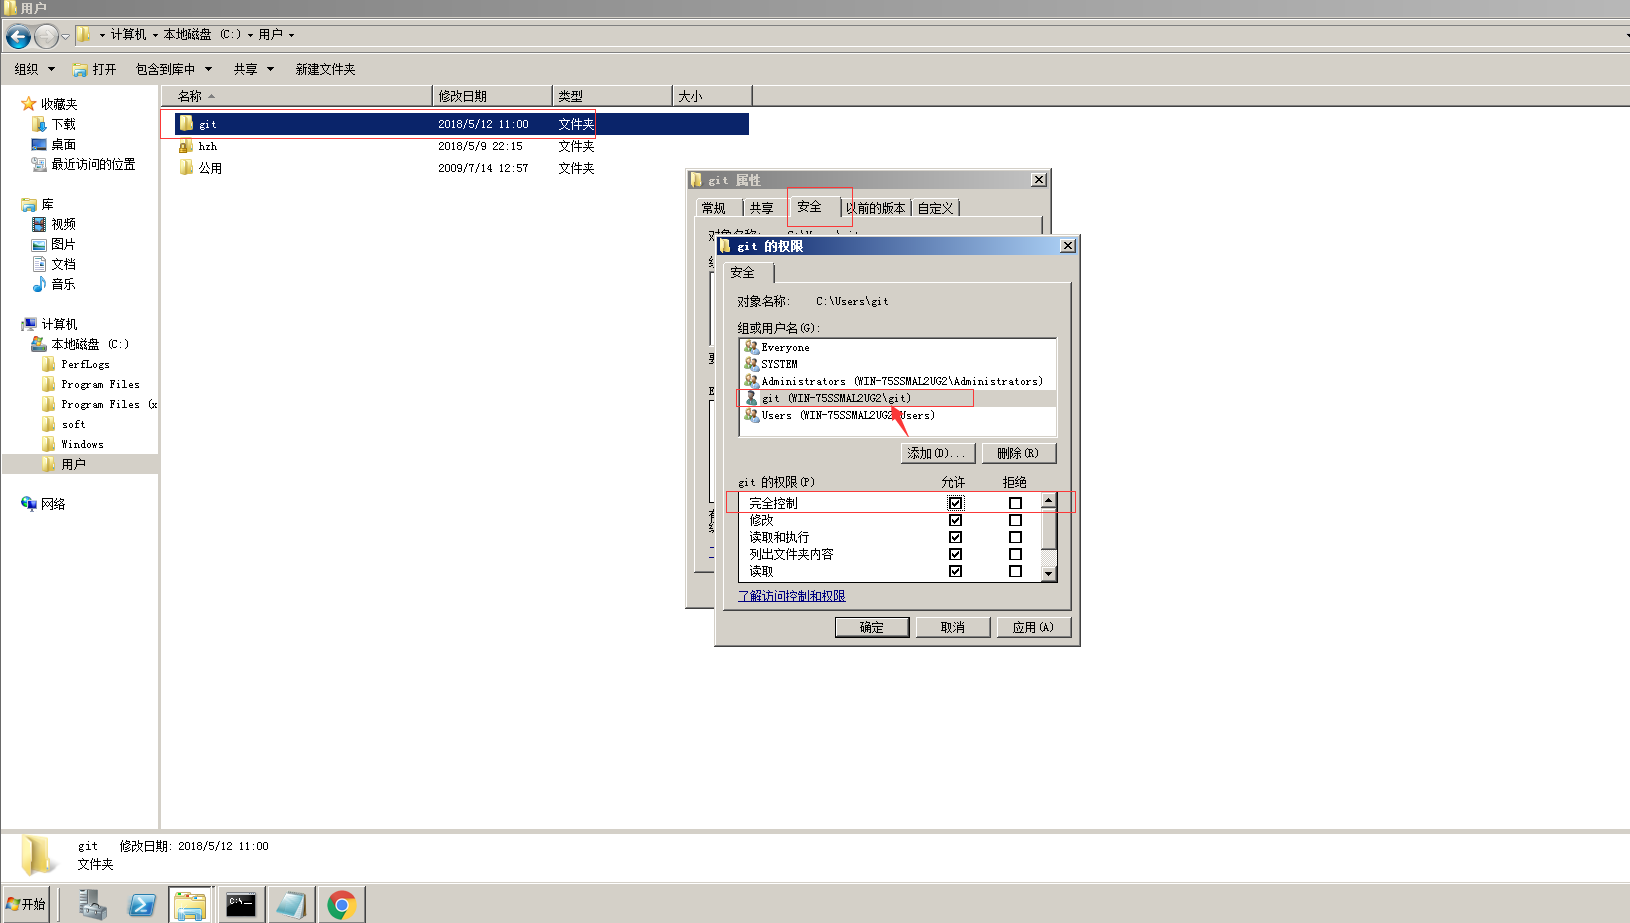Expand the 包含到库中 dropdown
Image resolution: width=1630 pixels, height=923 pixels.
pyautogui.click(x=174, y=69)
